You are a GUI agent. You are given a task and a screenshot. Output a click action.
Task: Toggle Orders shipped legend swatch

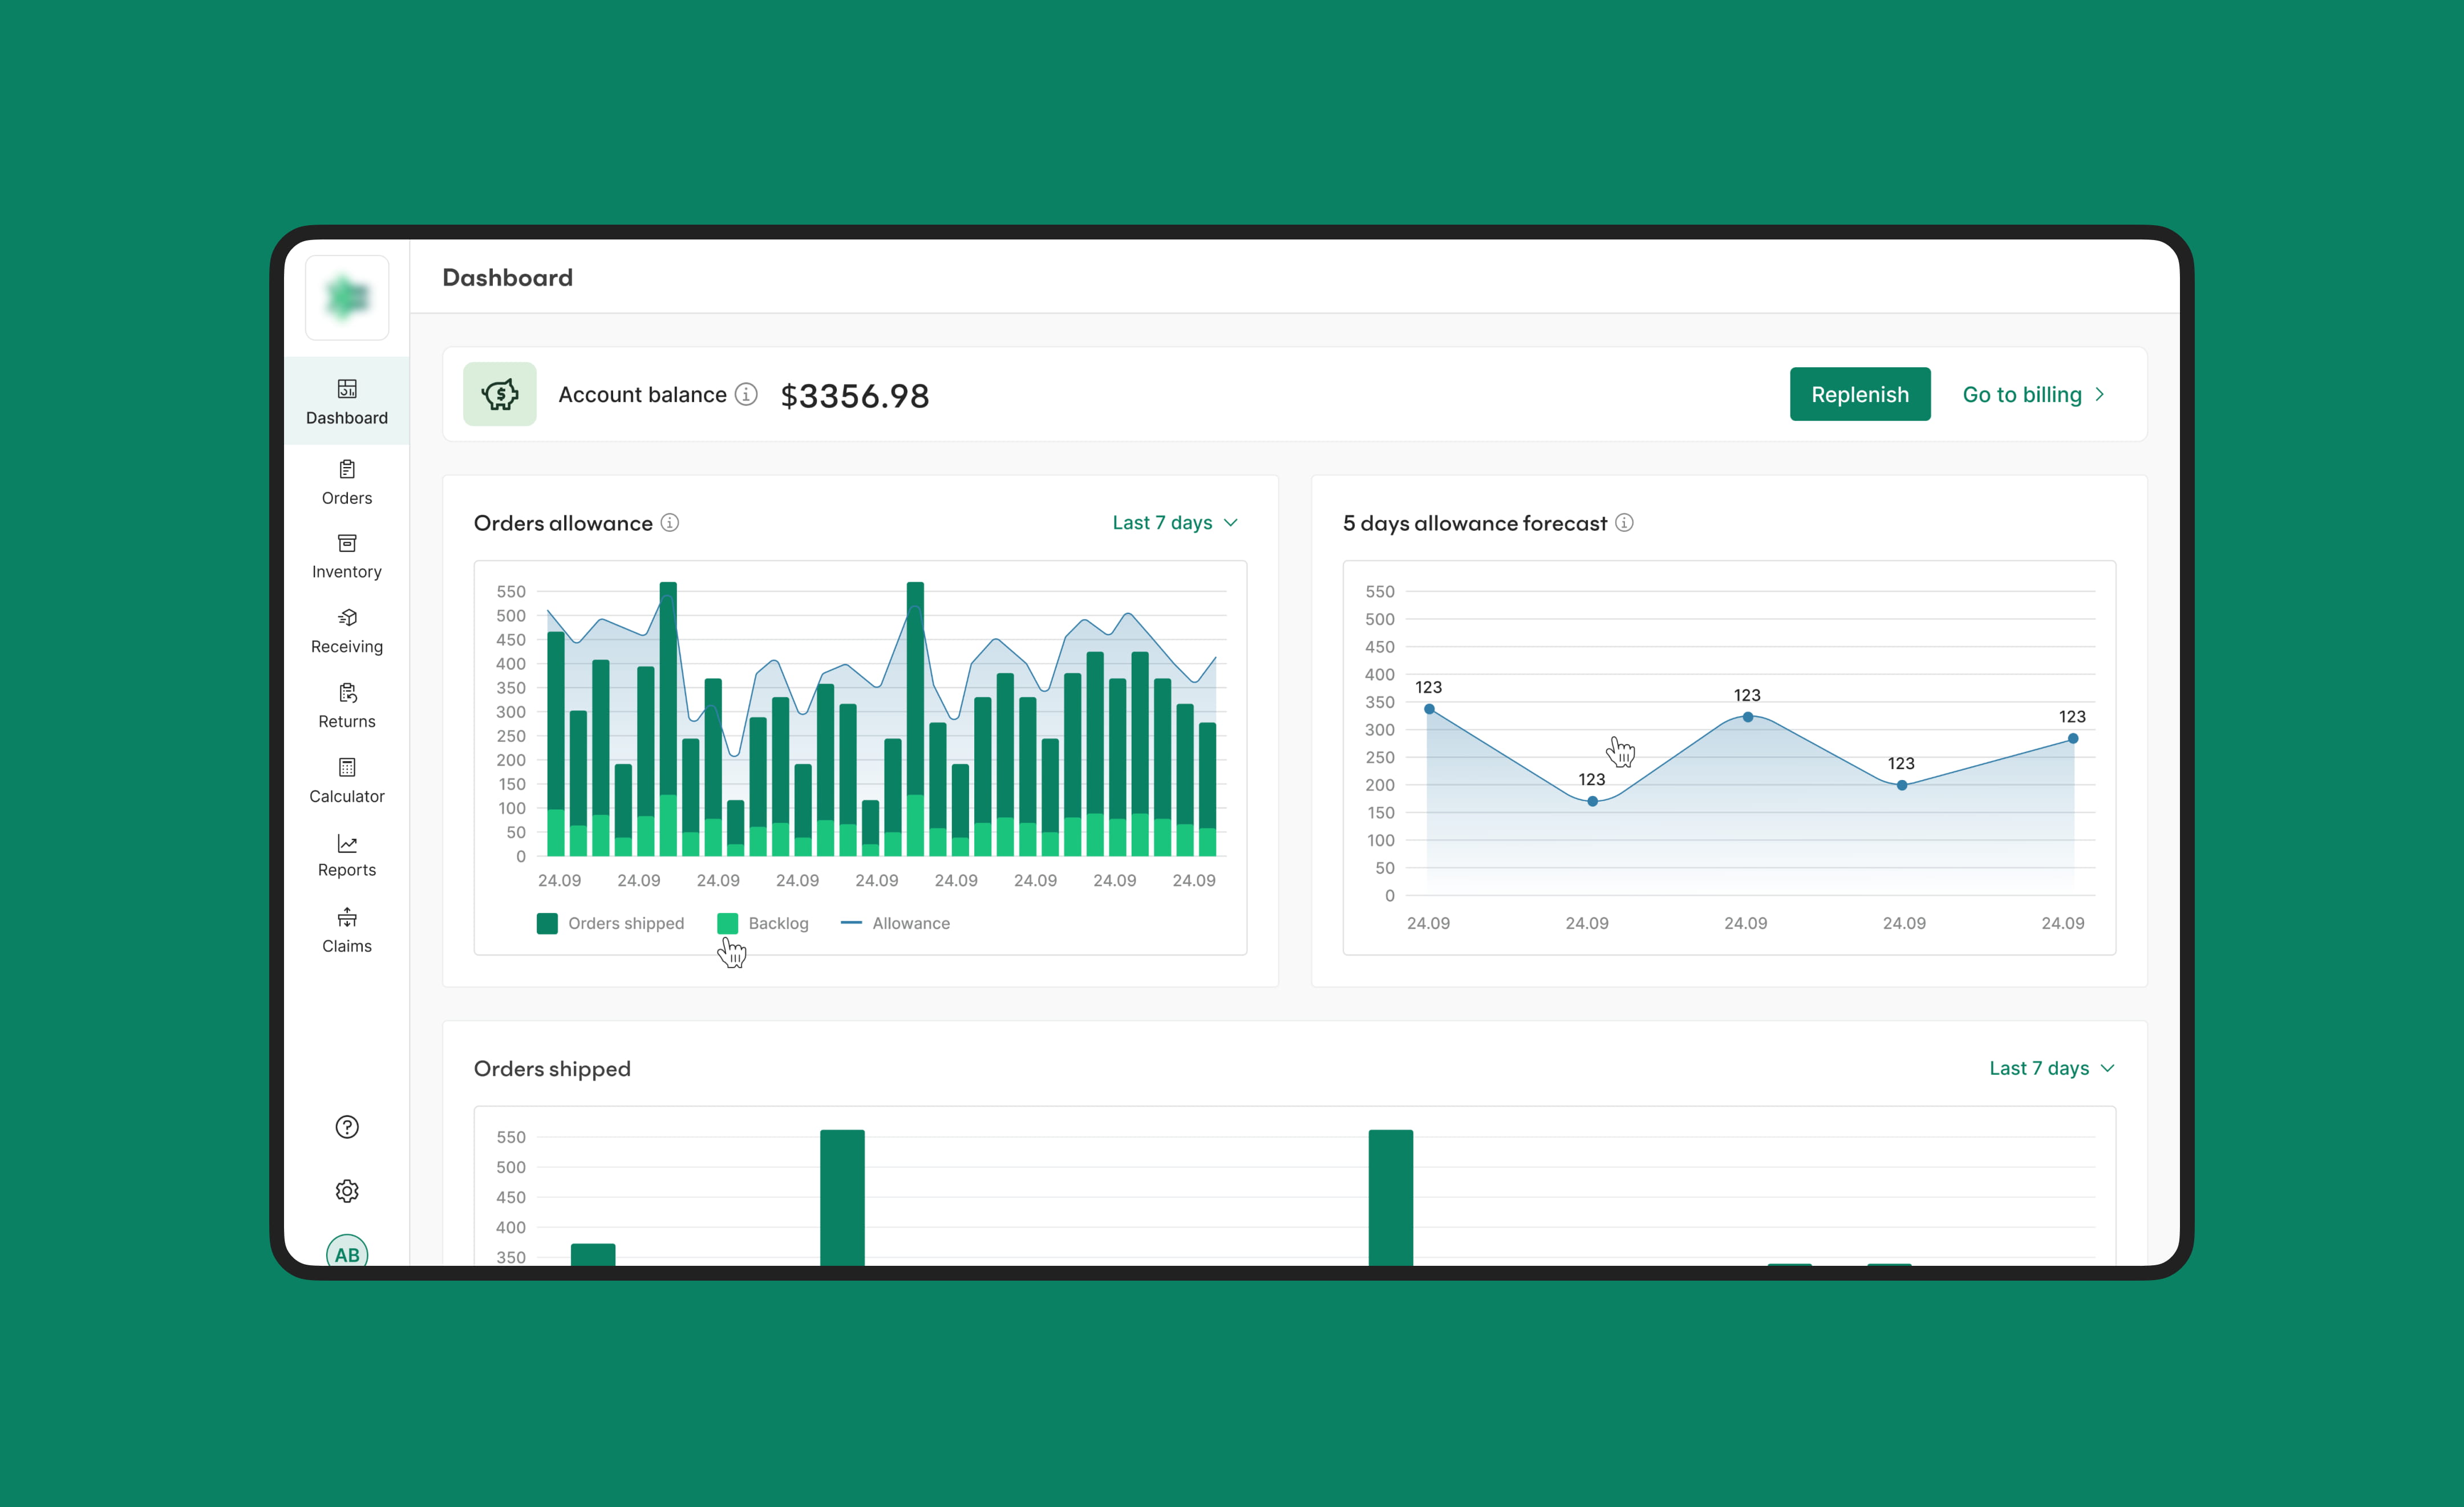click(x=547, y=923)
